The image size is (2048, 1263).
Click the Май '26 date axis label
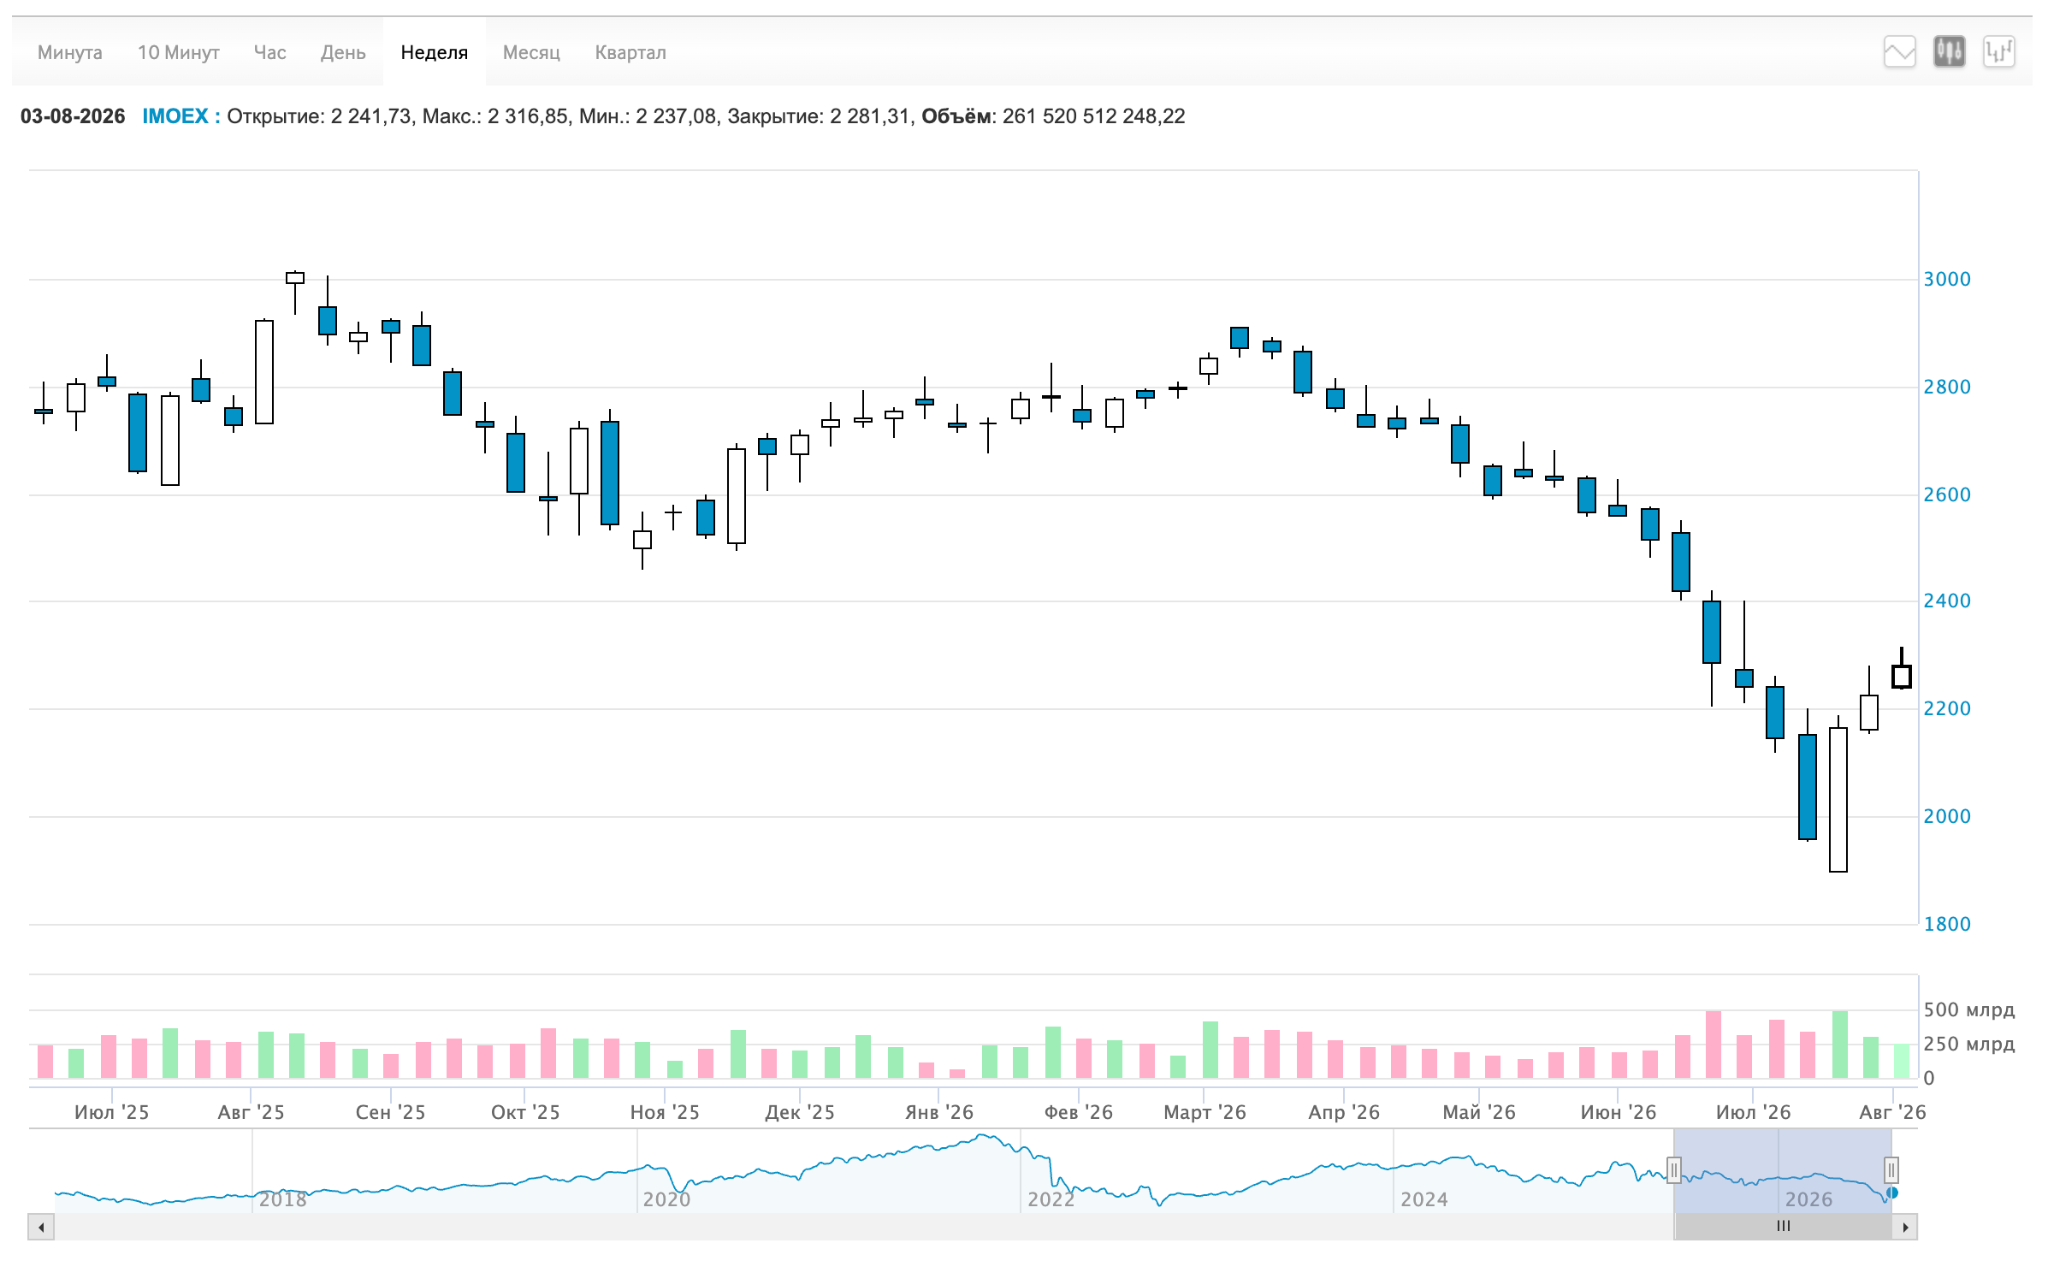coord(1479,1112)
